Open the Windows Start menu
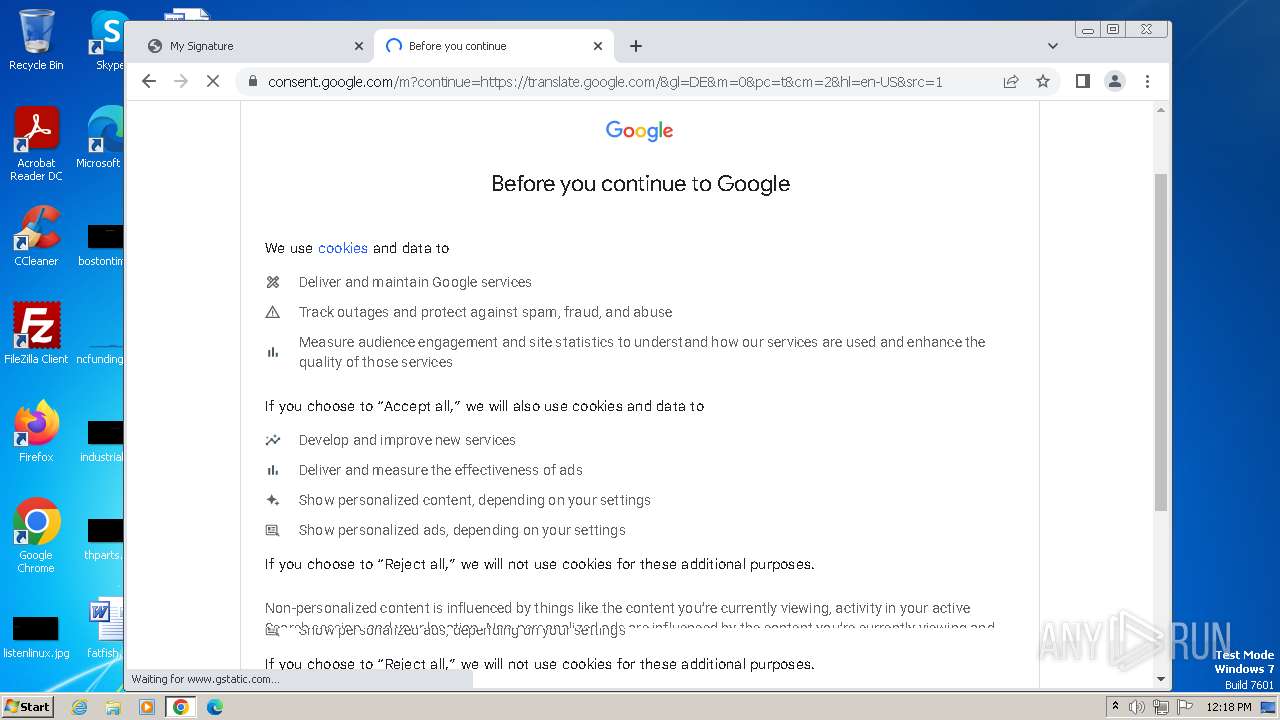This screenshot has height=720, width=1280. click(x=28, y=706)
